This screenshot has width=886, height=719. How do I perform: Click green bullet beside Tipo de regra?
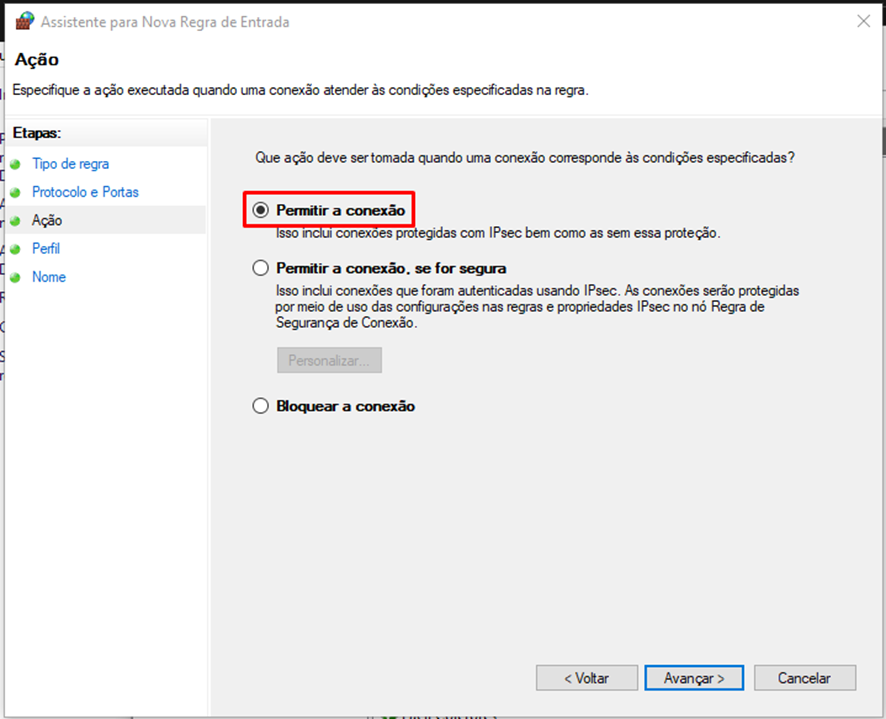point(15,164)
